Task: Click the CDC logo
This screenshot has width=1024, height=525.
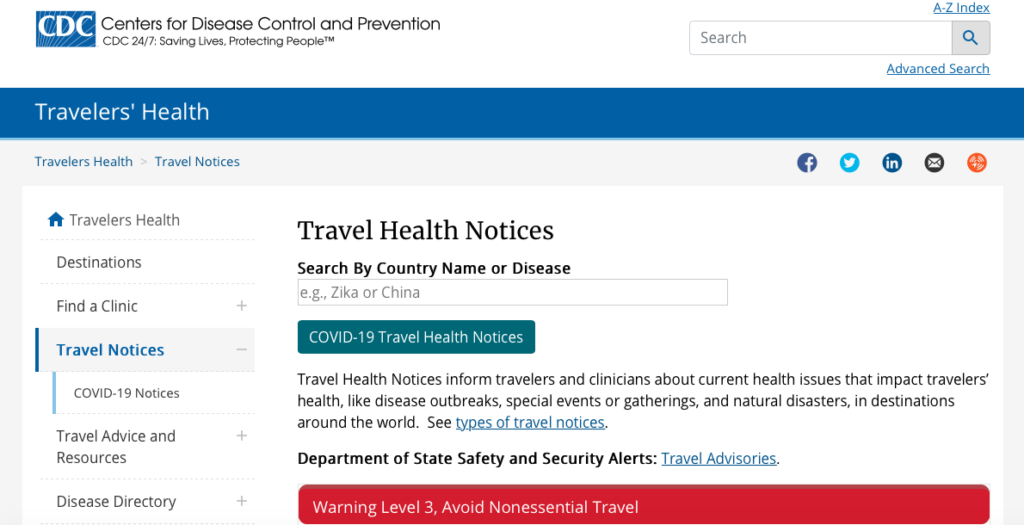Action: click(65, 29)
